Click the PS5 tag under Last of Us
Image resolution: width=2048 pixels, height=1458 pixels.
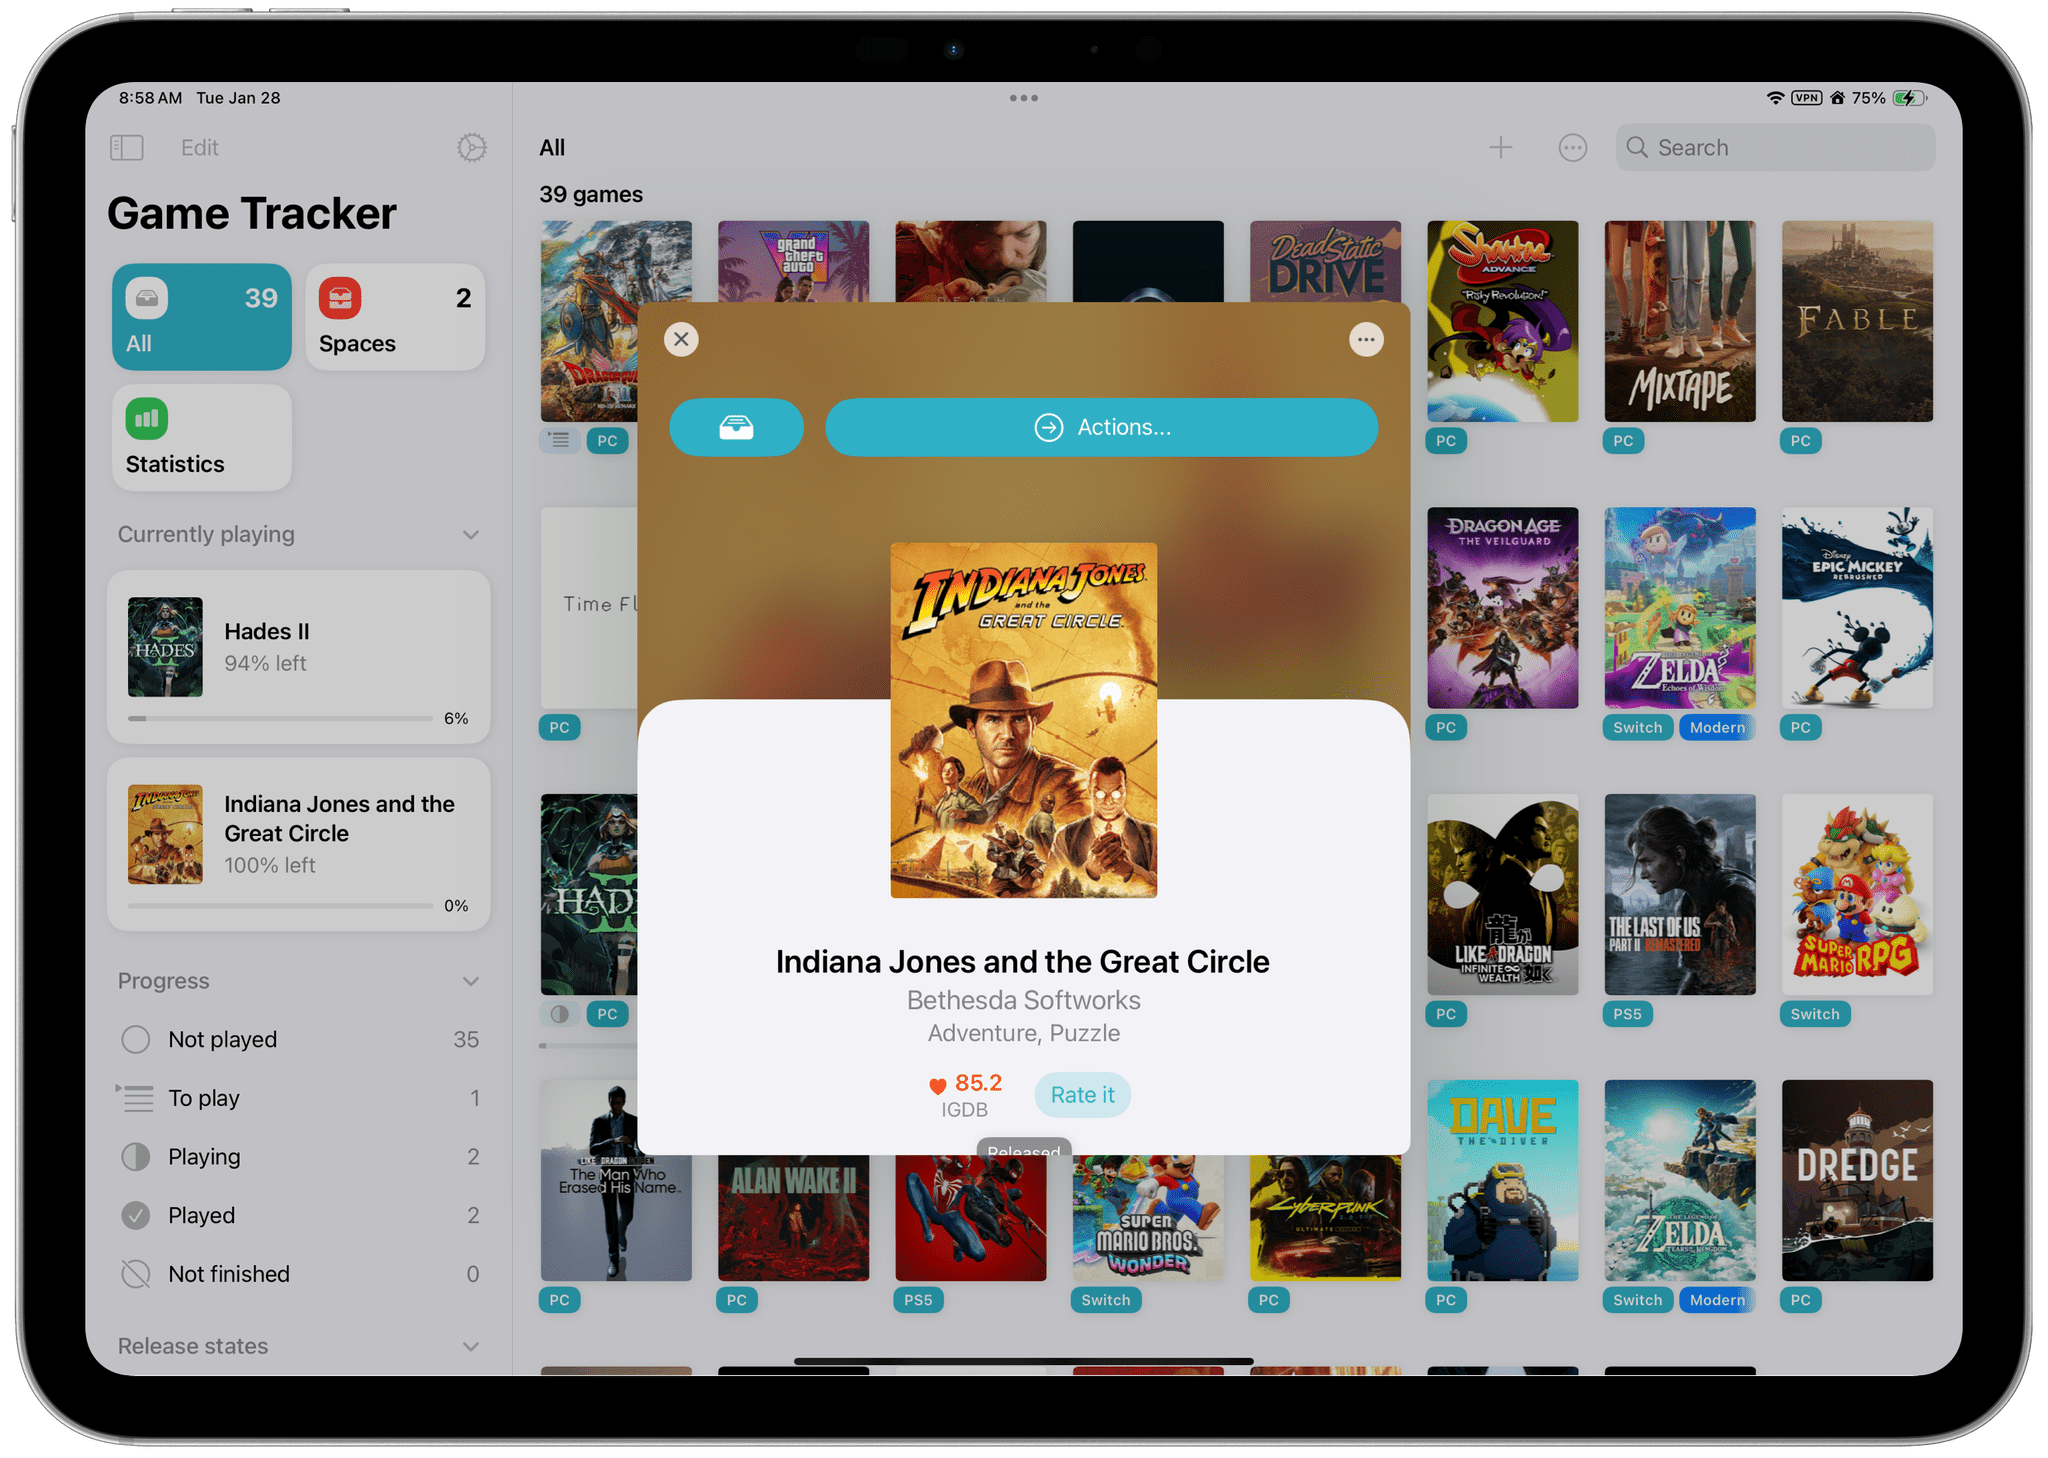click(1627, 1014)
